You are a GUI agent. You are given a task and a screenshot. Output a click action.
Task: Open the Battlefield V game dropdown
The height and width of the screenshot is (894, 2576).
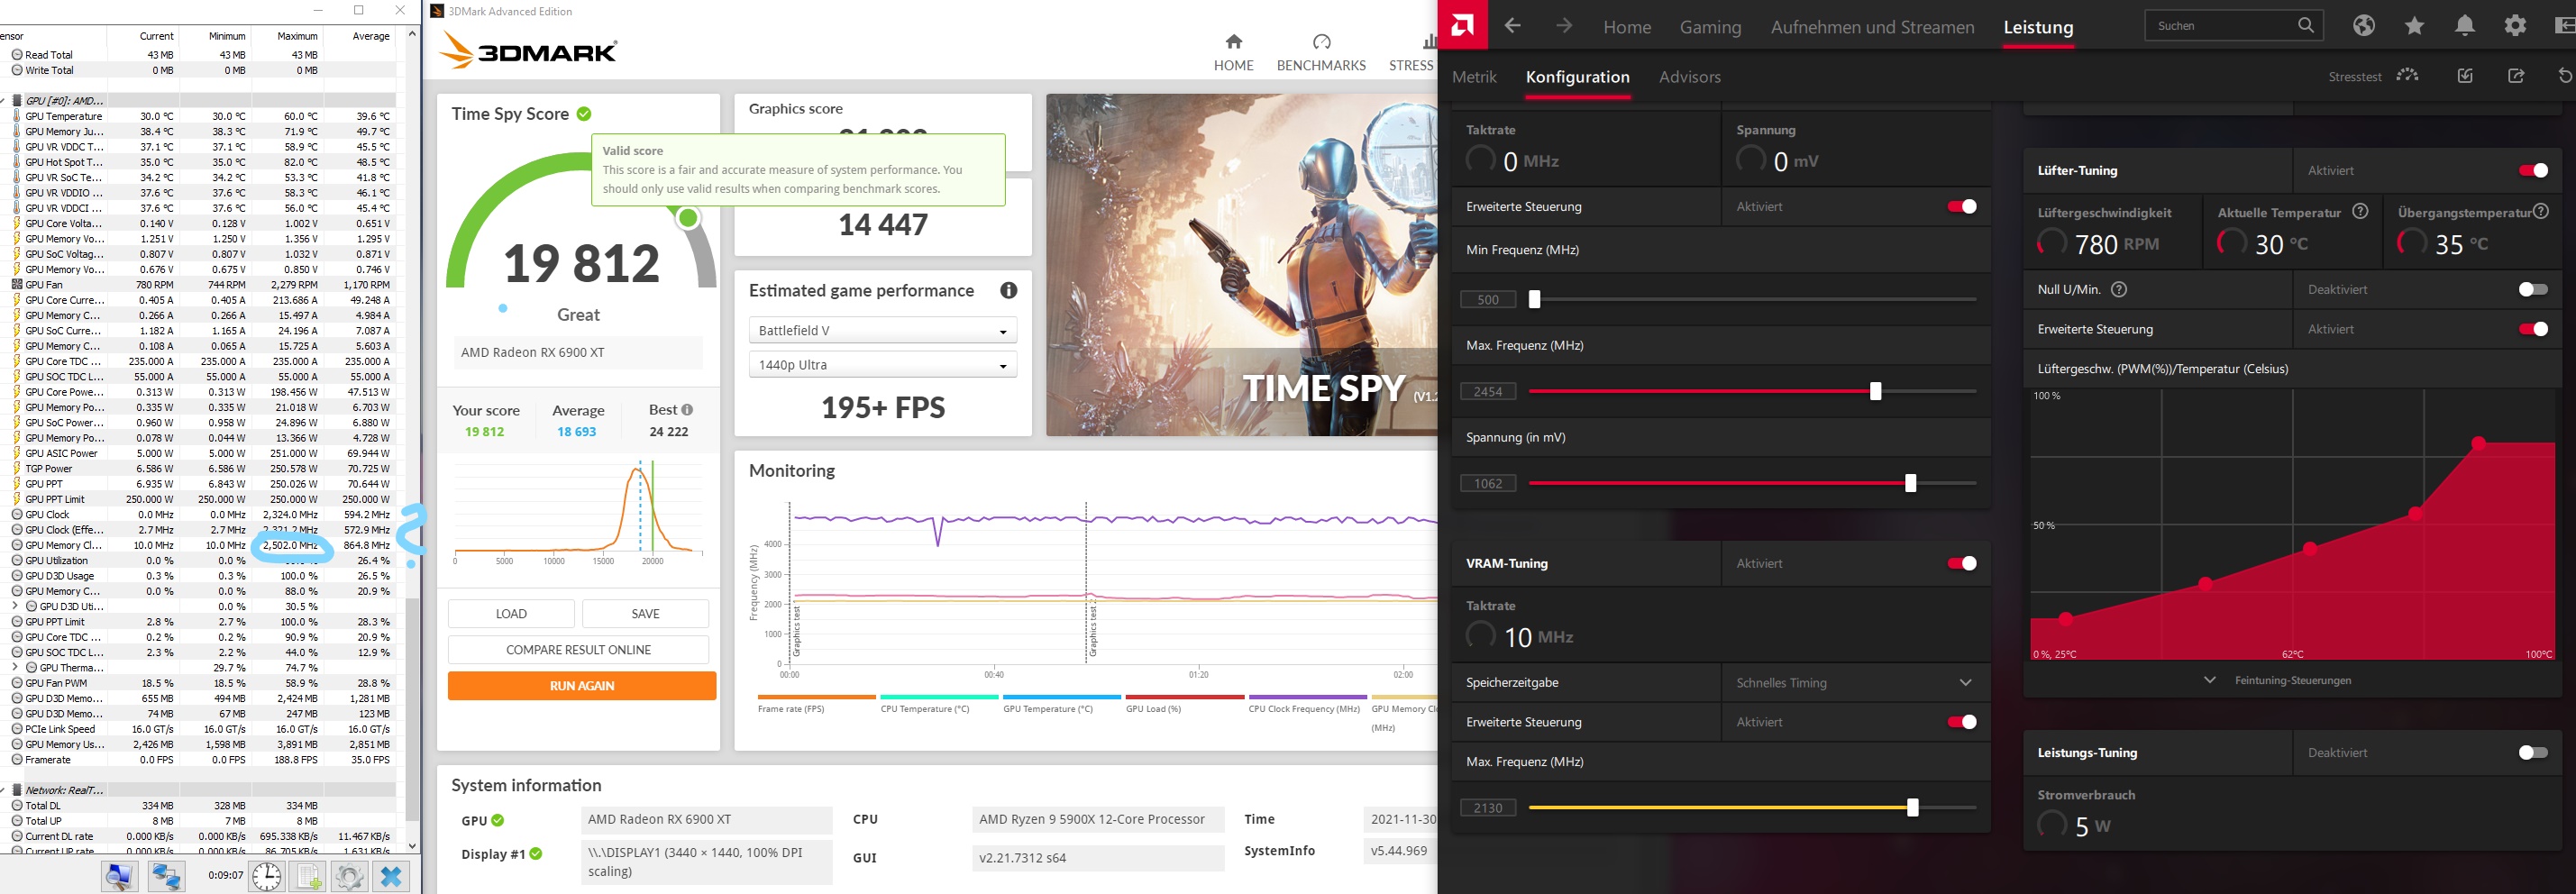pos(883,330)
